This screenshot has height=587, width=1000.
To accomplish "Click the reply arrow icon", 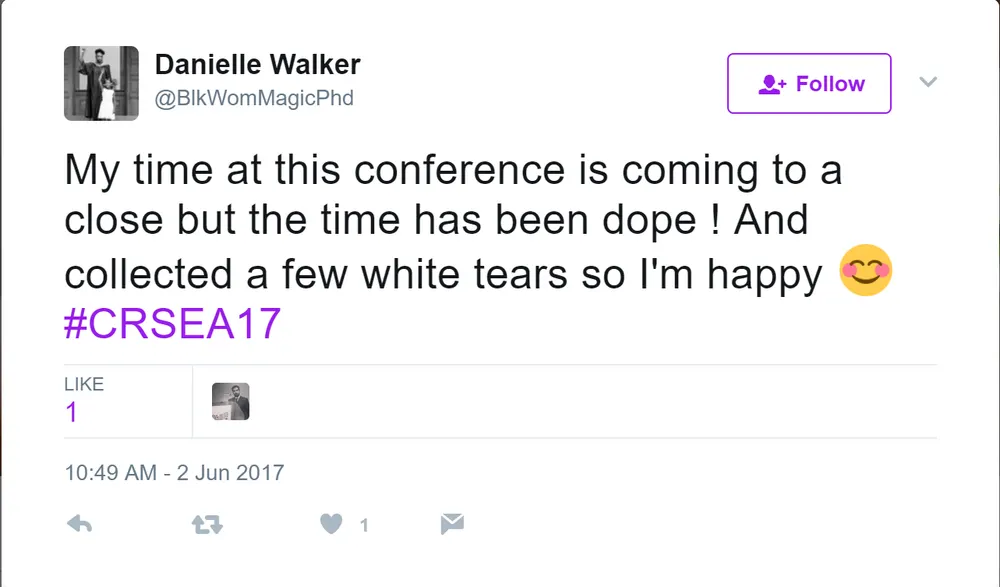I will click(80, 524).
